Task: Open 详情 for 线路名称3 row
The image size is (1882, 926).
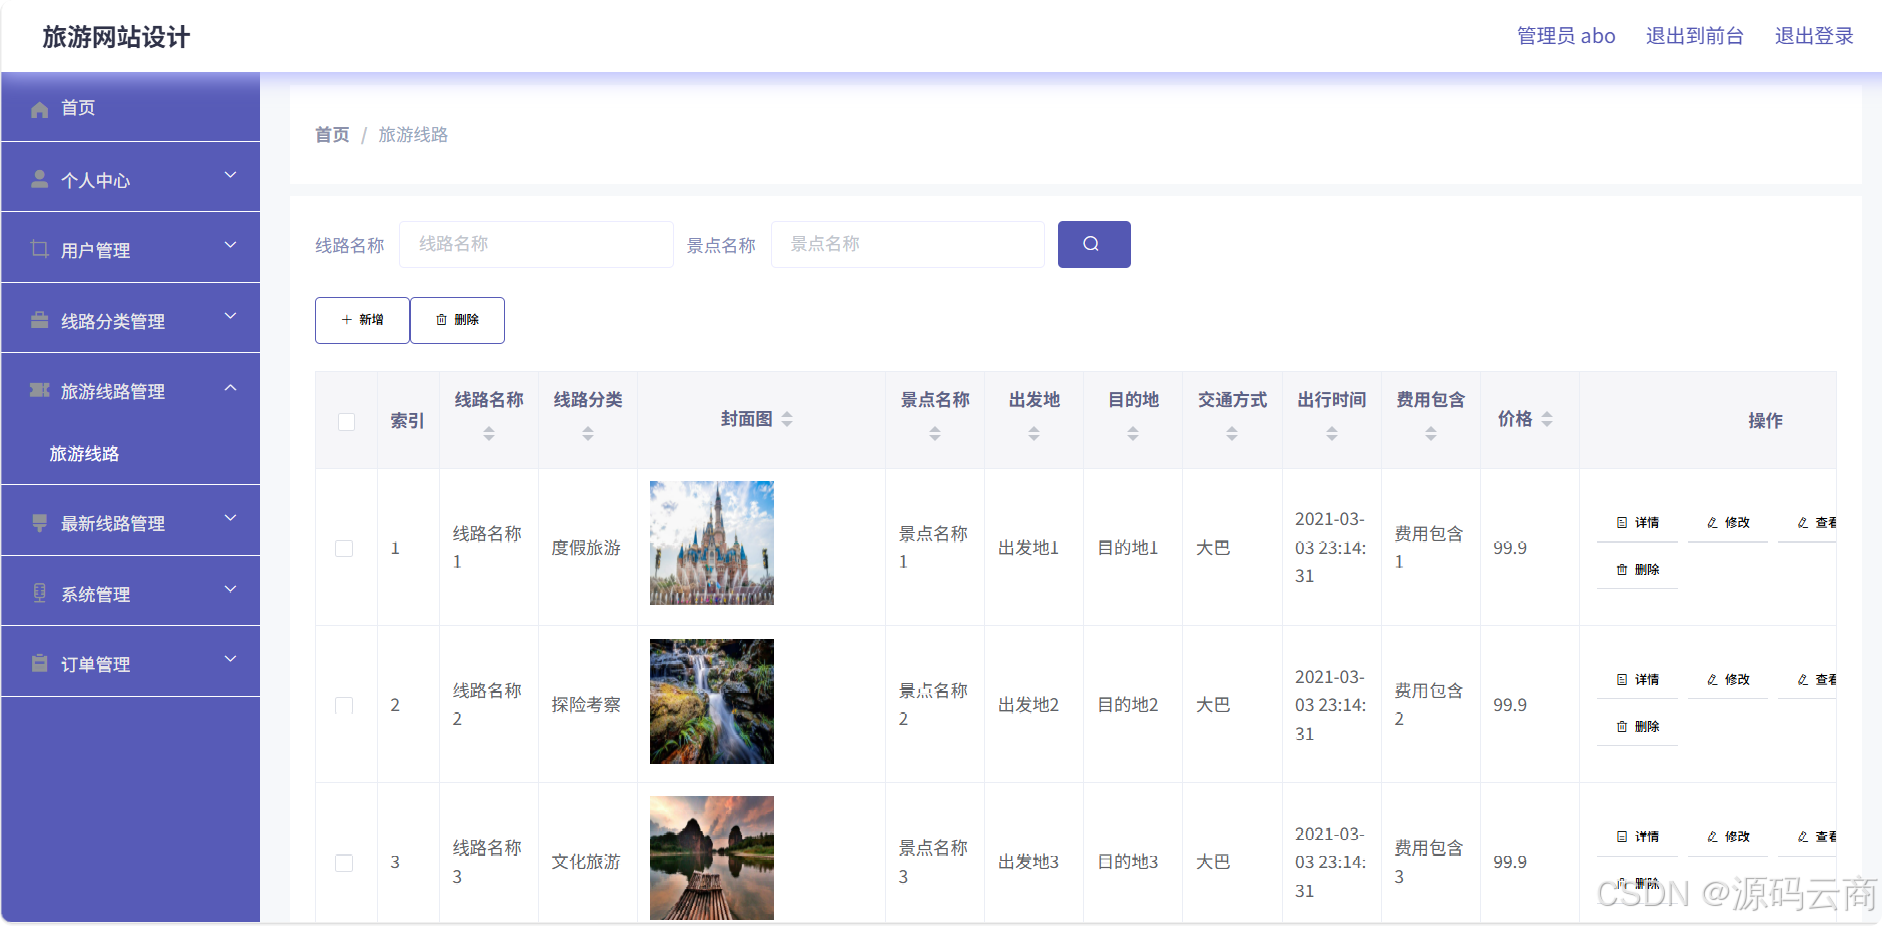Action: (1637, 837)
